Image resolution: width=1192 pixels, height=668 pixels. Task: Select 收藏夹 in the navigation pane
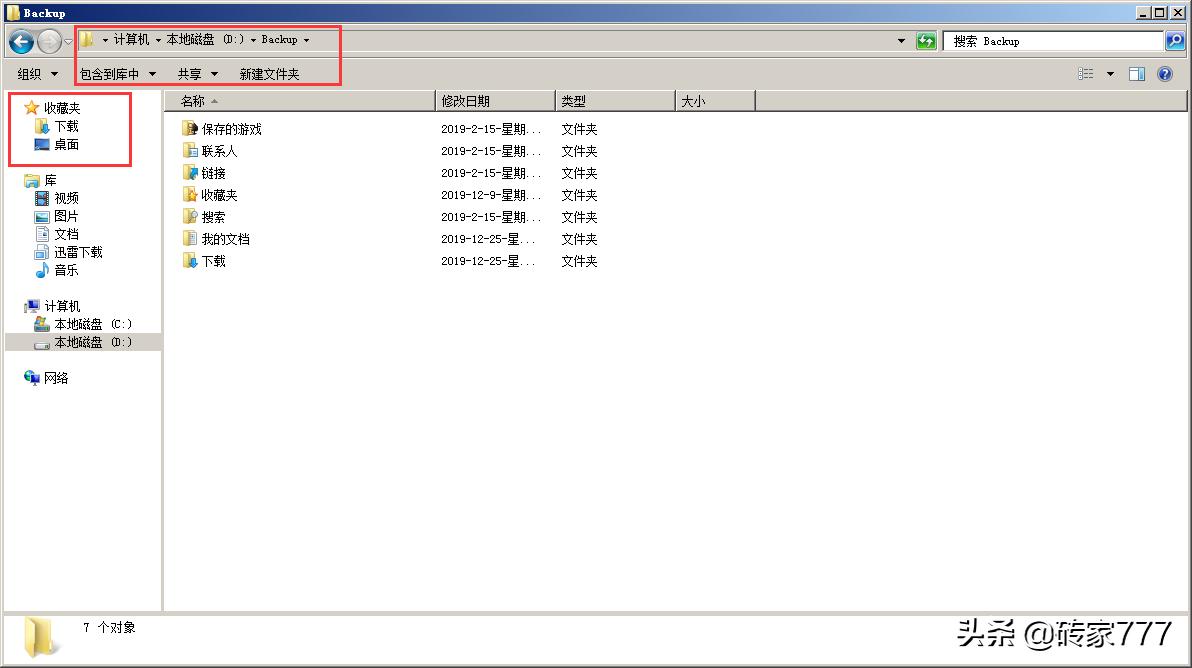62,108
